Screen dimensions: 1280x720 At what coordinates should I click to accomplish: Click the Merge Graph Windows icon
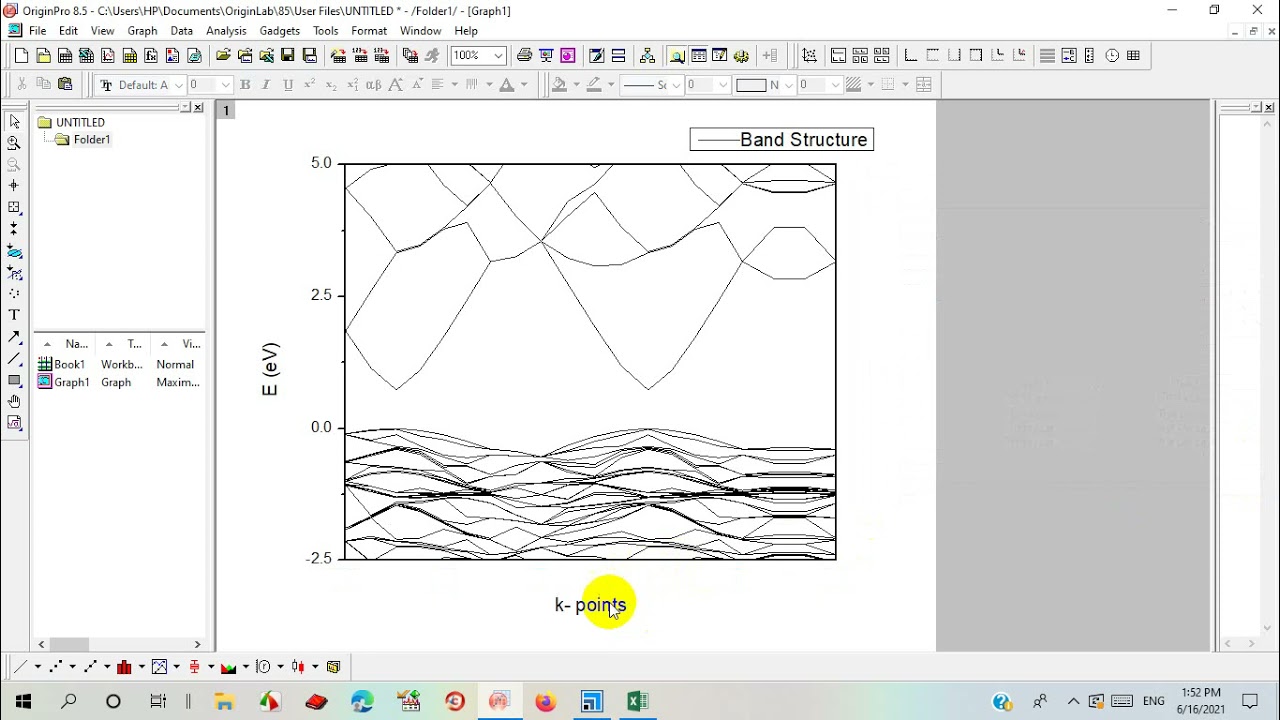click(x=882, y=56)
